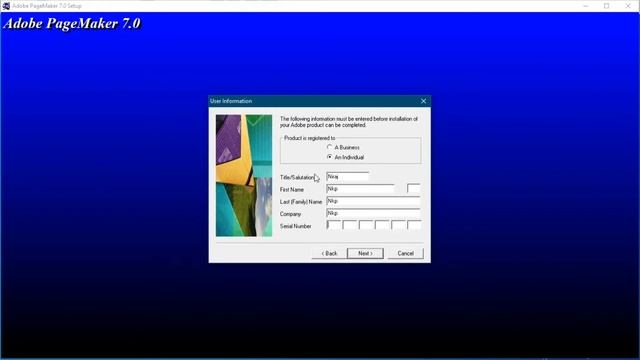Screen dimensions: 640x360
Task: Click the Title/Salutation input field
Action: [348, 177]
